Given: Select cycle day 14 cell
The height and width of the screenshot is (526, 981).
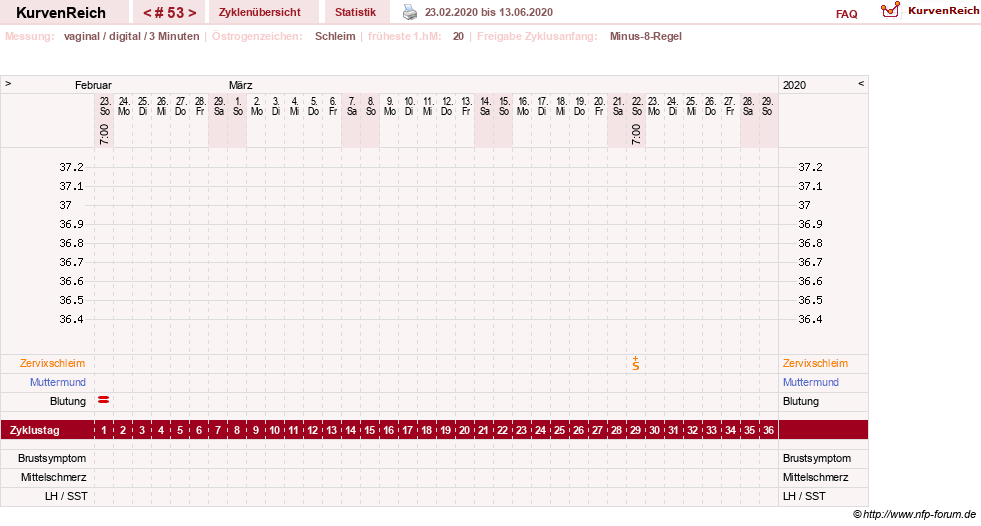Looking at the screenshot, I should pos(351,430).
